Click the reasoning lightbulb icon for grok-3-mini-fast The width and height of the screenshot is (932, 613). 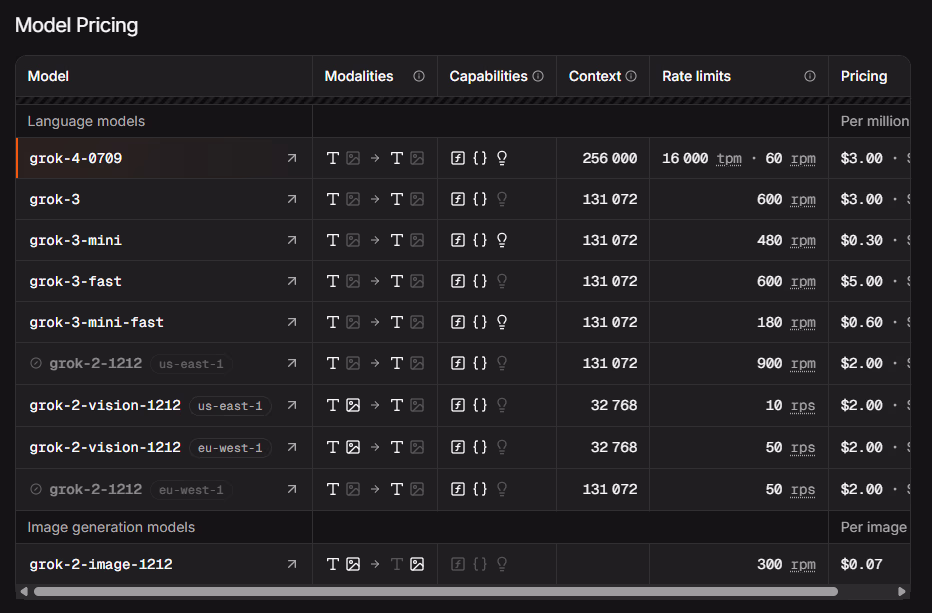[x=502, y=322]
